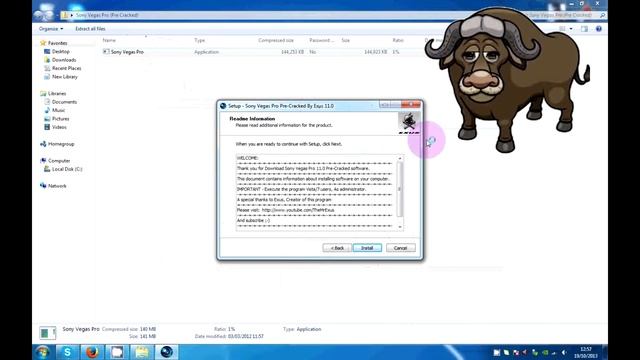
Task: Sort by the Name column header
Action: [x=109, y=40]
